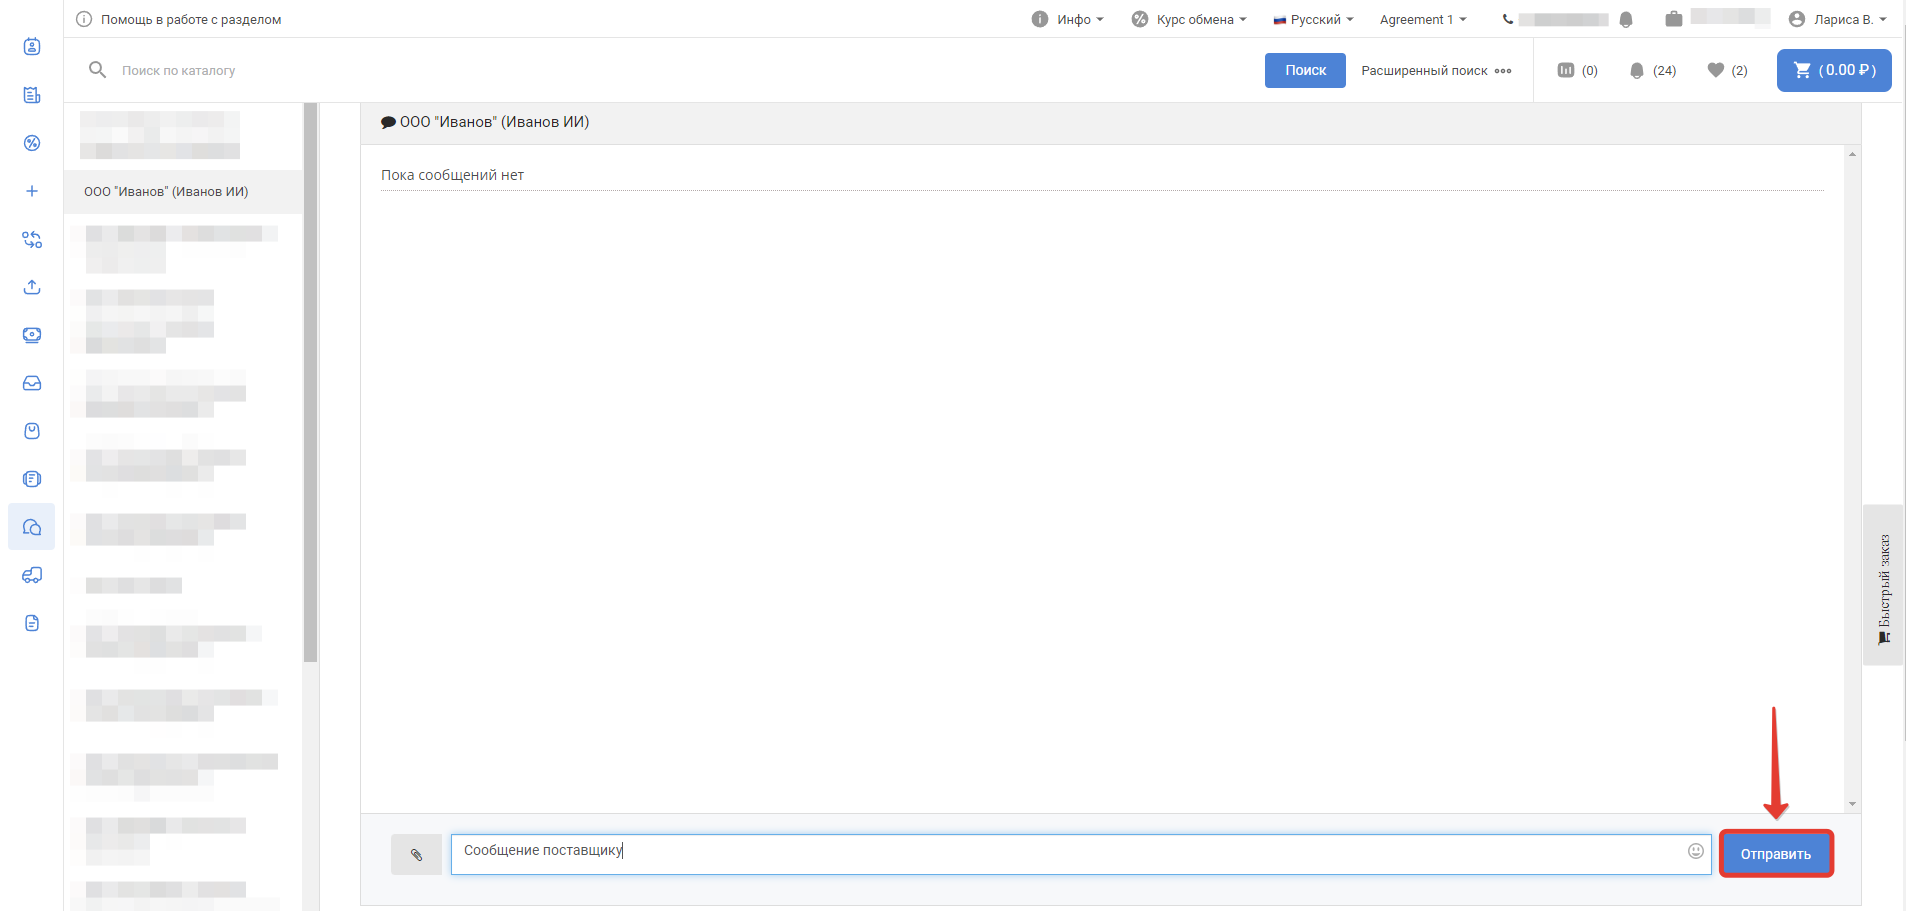Screen dimensions: 1906x911
Task: Click the paperclip attach file button
Action: click(416, 855)
